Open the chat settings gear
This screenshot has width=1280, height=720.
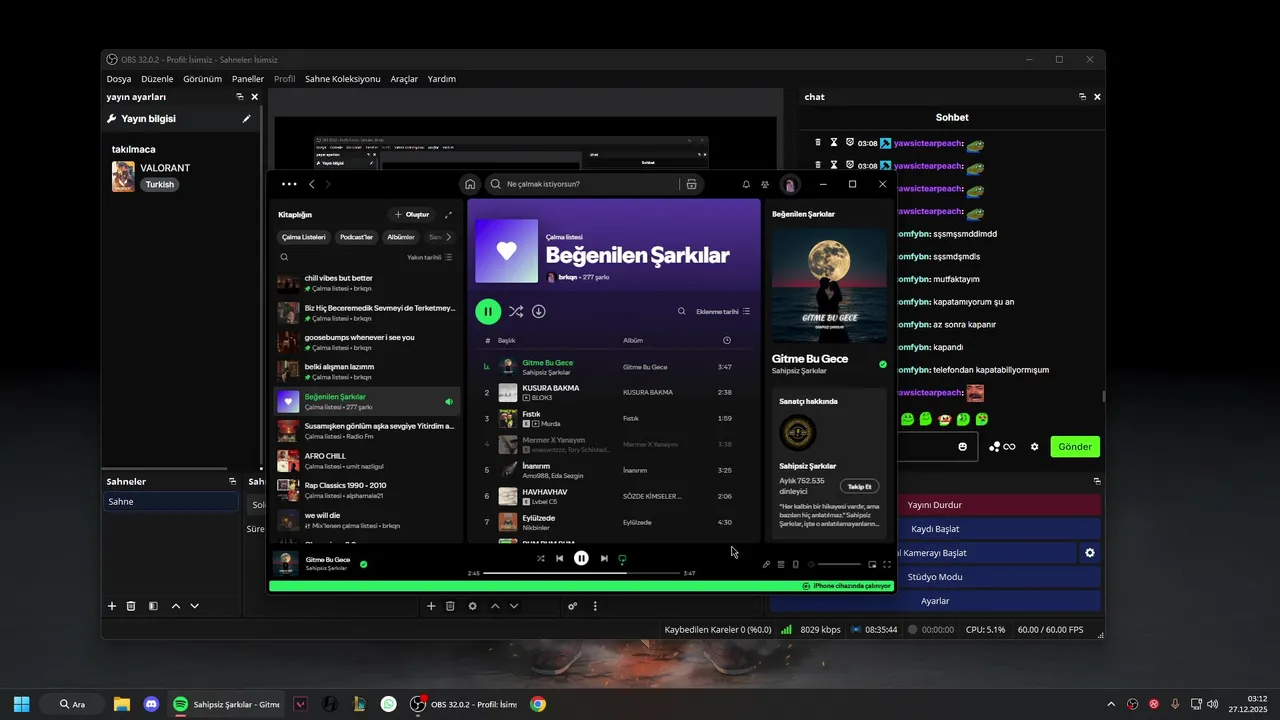coord(1035,447)
